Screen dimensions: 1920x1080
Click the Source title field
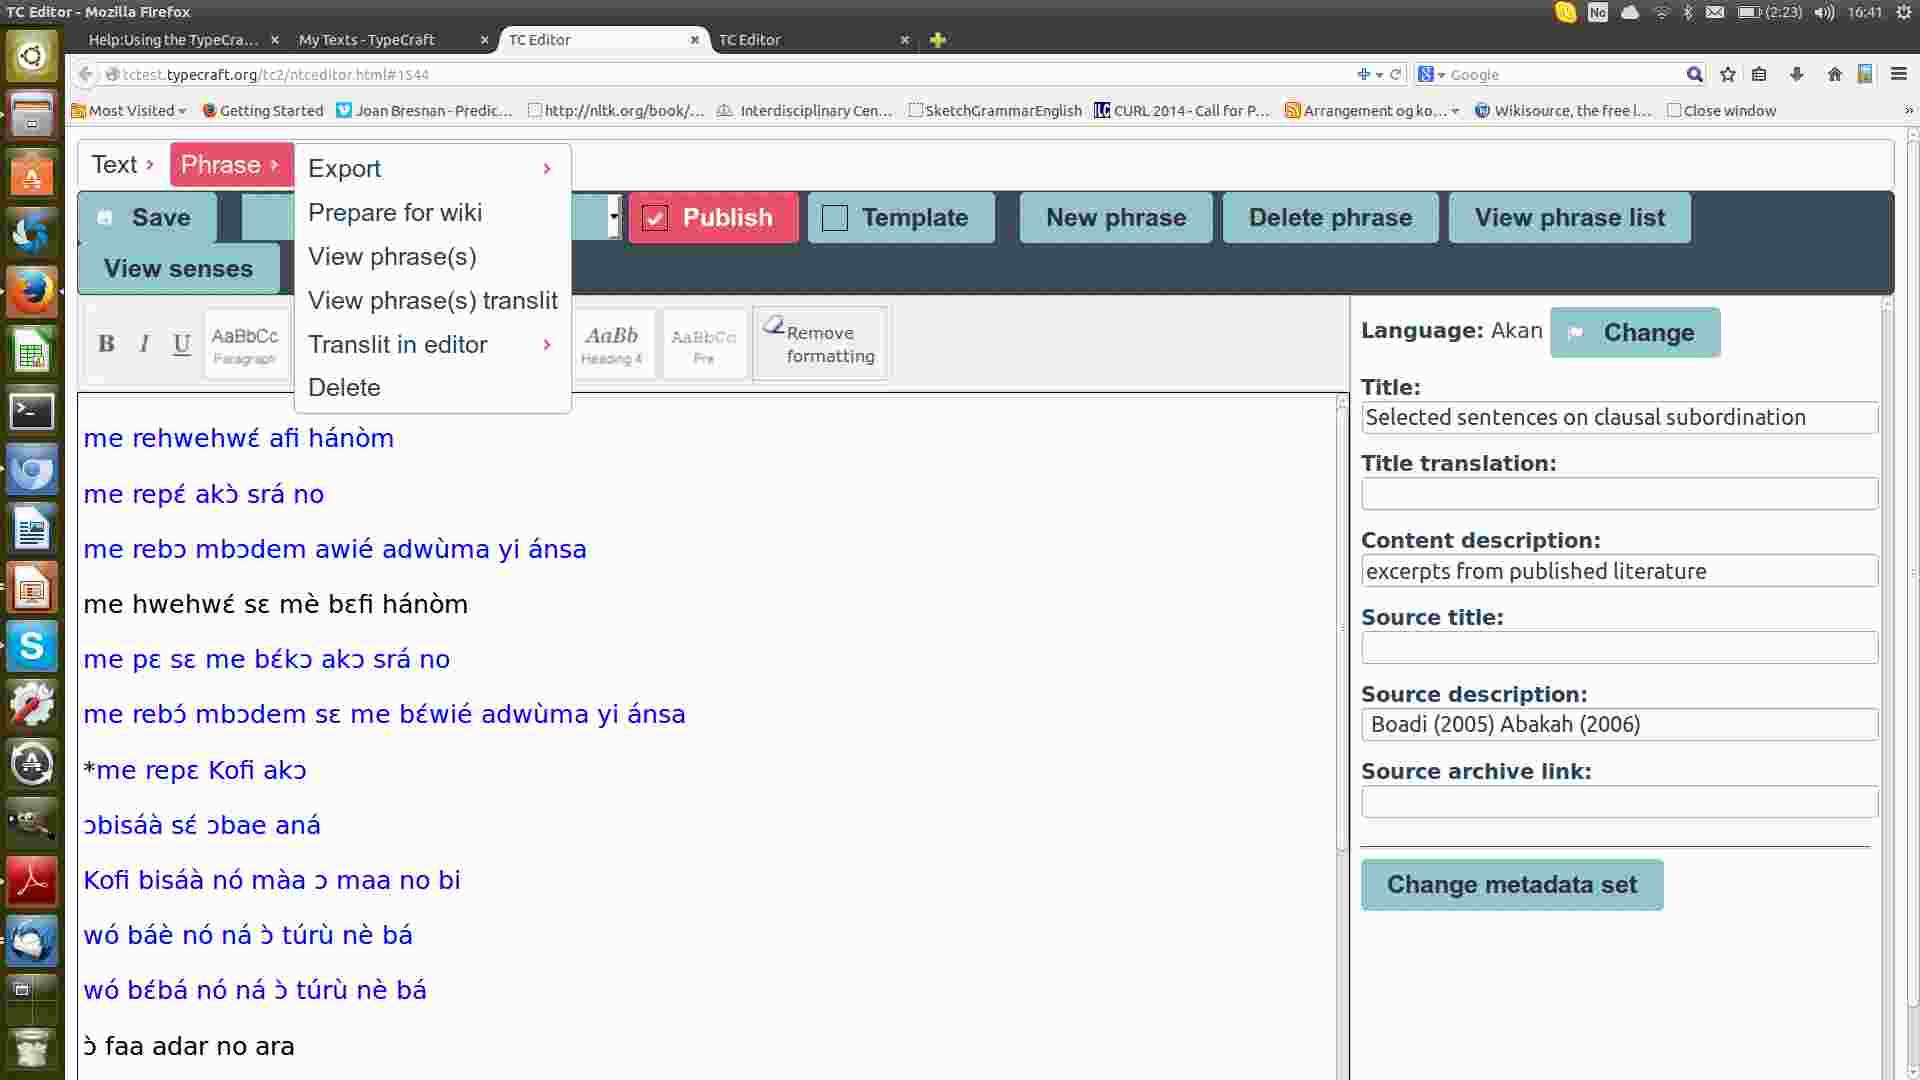[1619, 648]
